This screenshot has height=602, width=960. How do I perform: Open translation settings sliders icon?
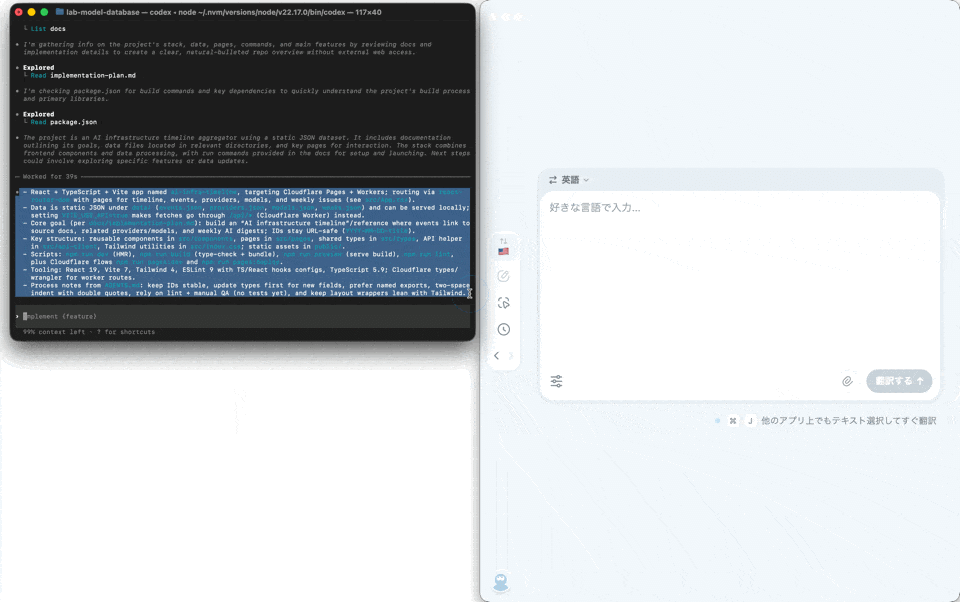[557, 381]
